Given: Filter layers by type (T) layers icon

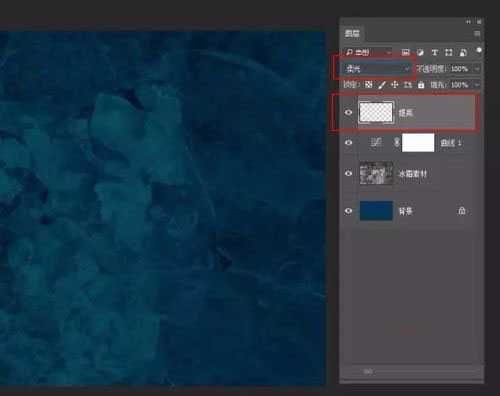Looking at the screenshot, I should [x=434, y=52].
